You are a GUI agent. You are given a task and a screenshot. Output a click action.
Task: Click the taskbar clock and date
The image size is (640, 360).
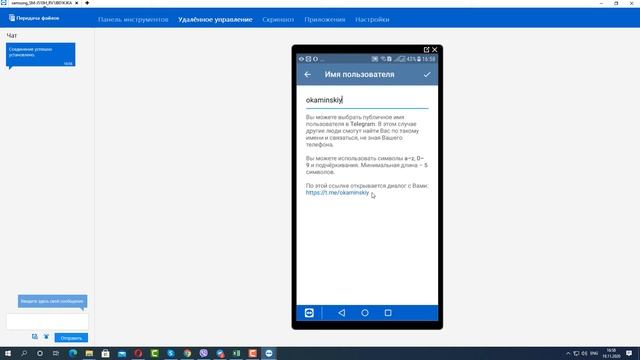point(611,353)
